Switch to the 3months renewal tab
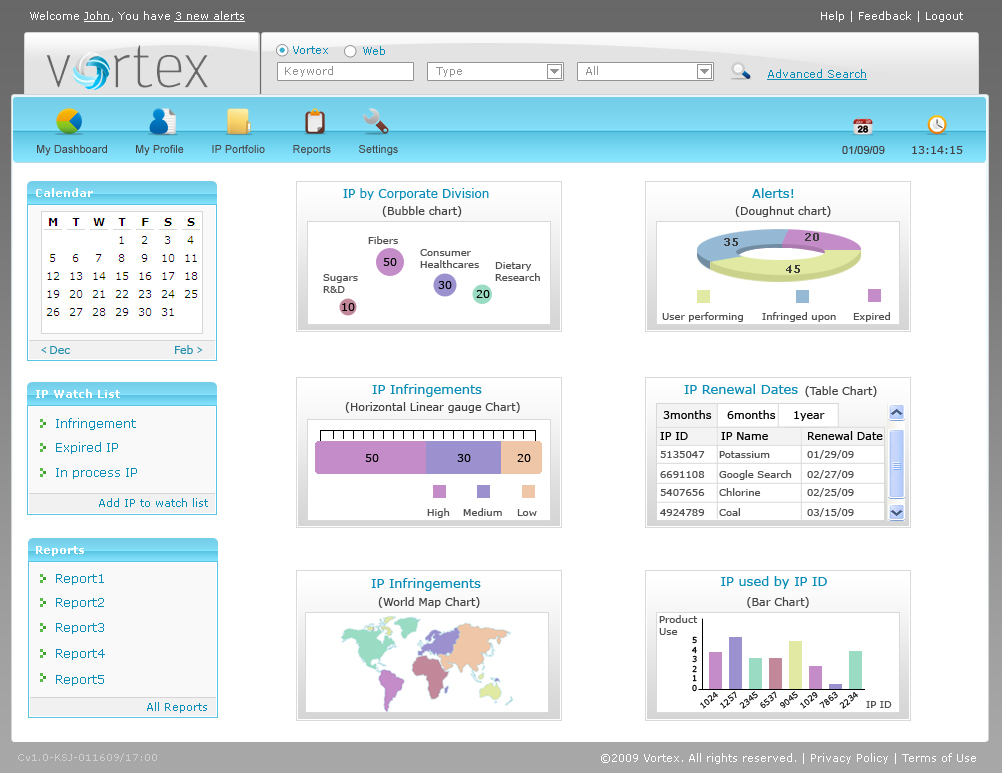Screen dimensions: 1002x773 coord(686,414)
